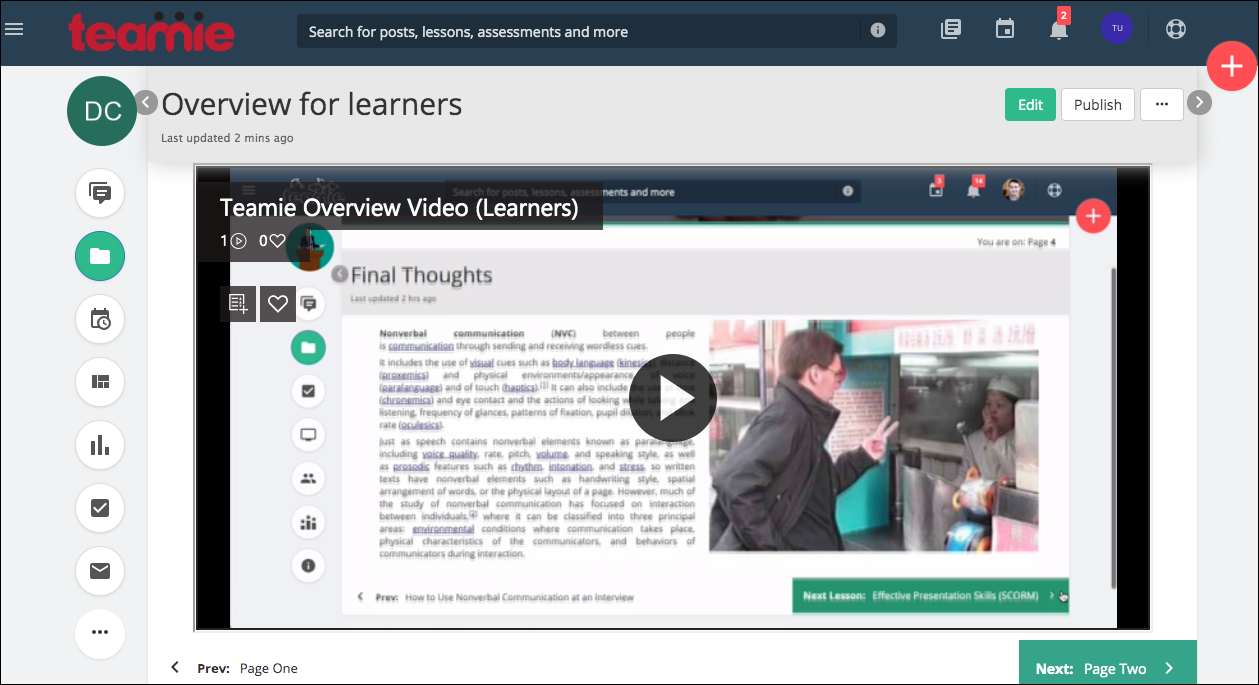
Task: Open the dashboard layout sidebar icon
Action: (x=100, y=382)
